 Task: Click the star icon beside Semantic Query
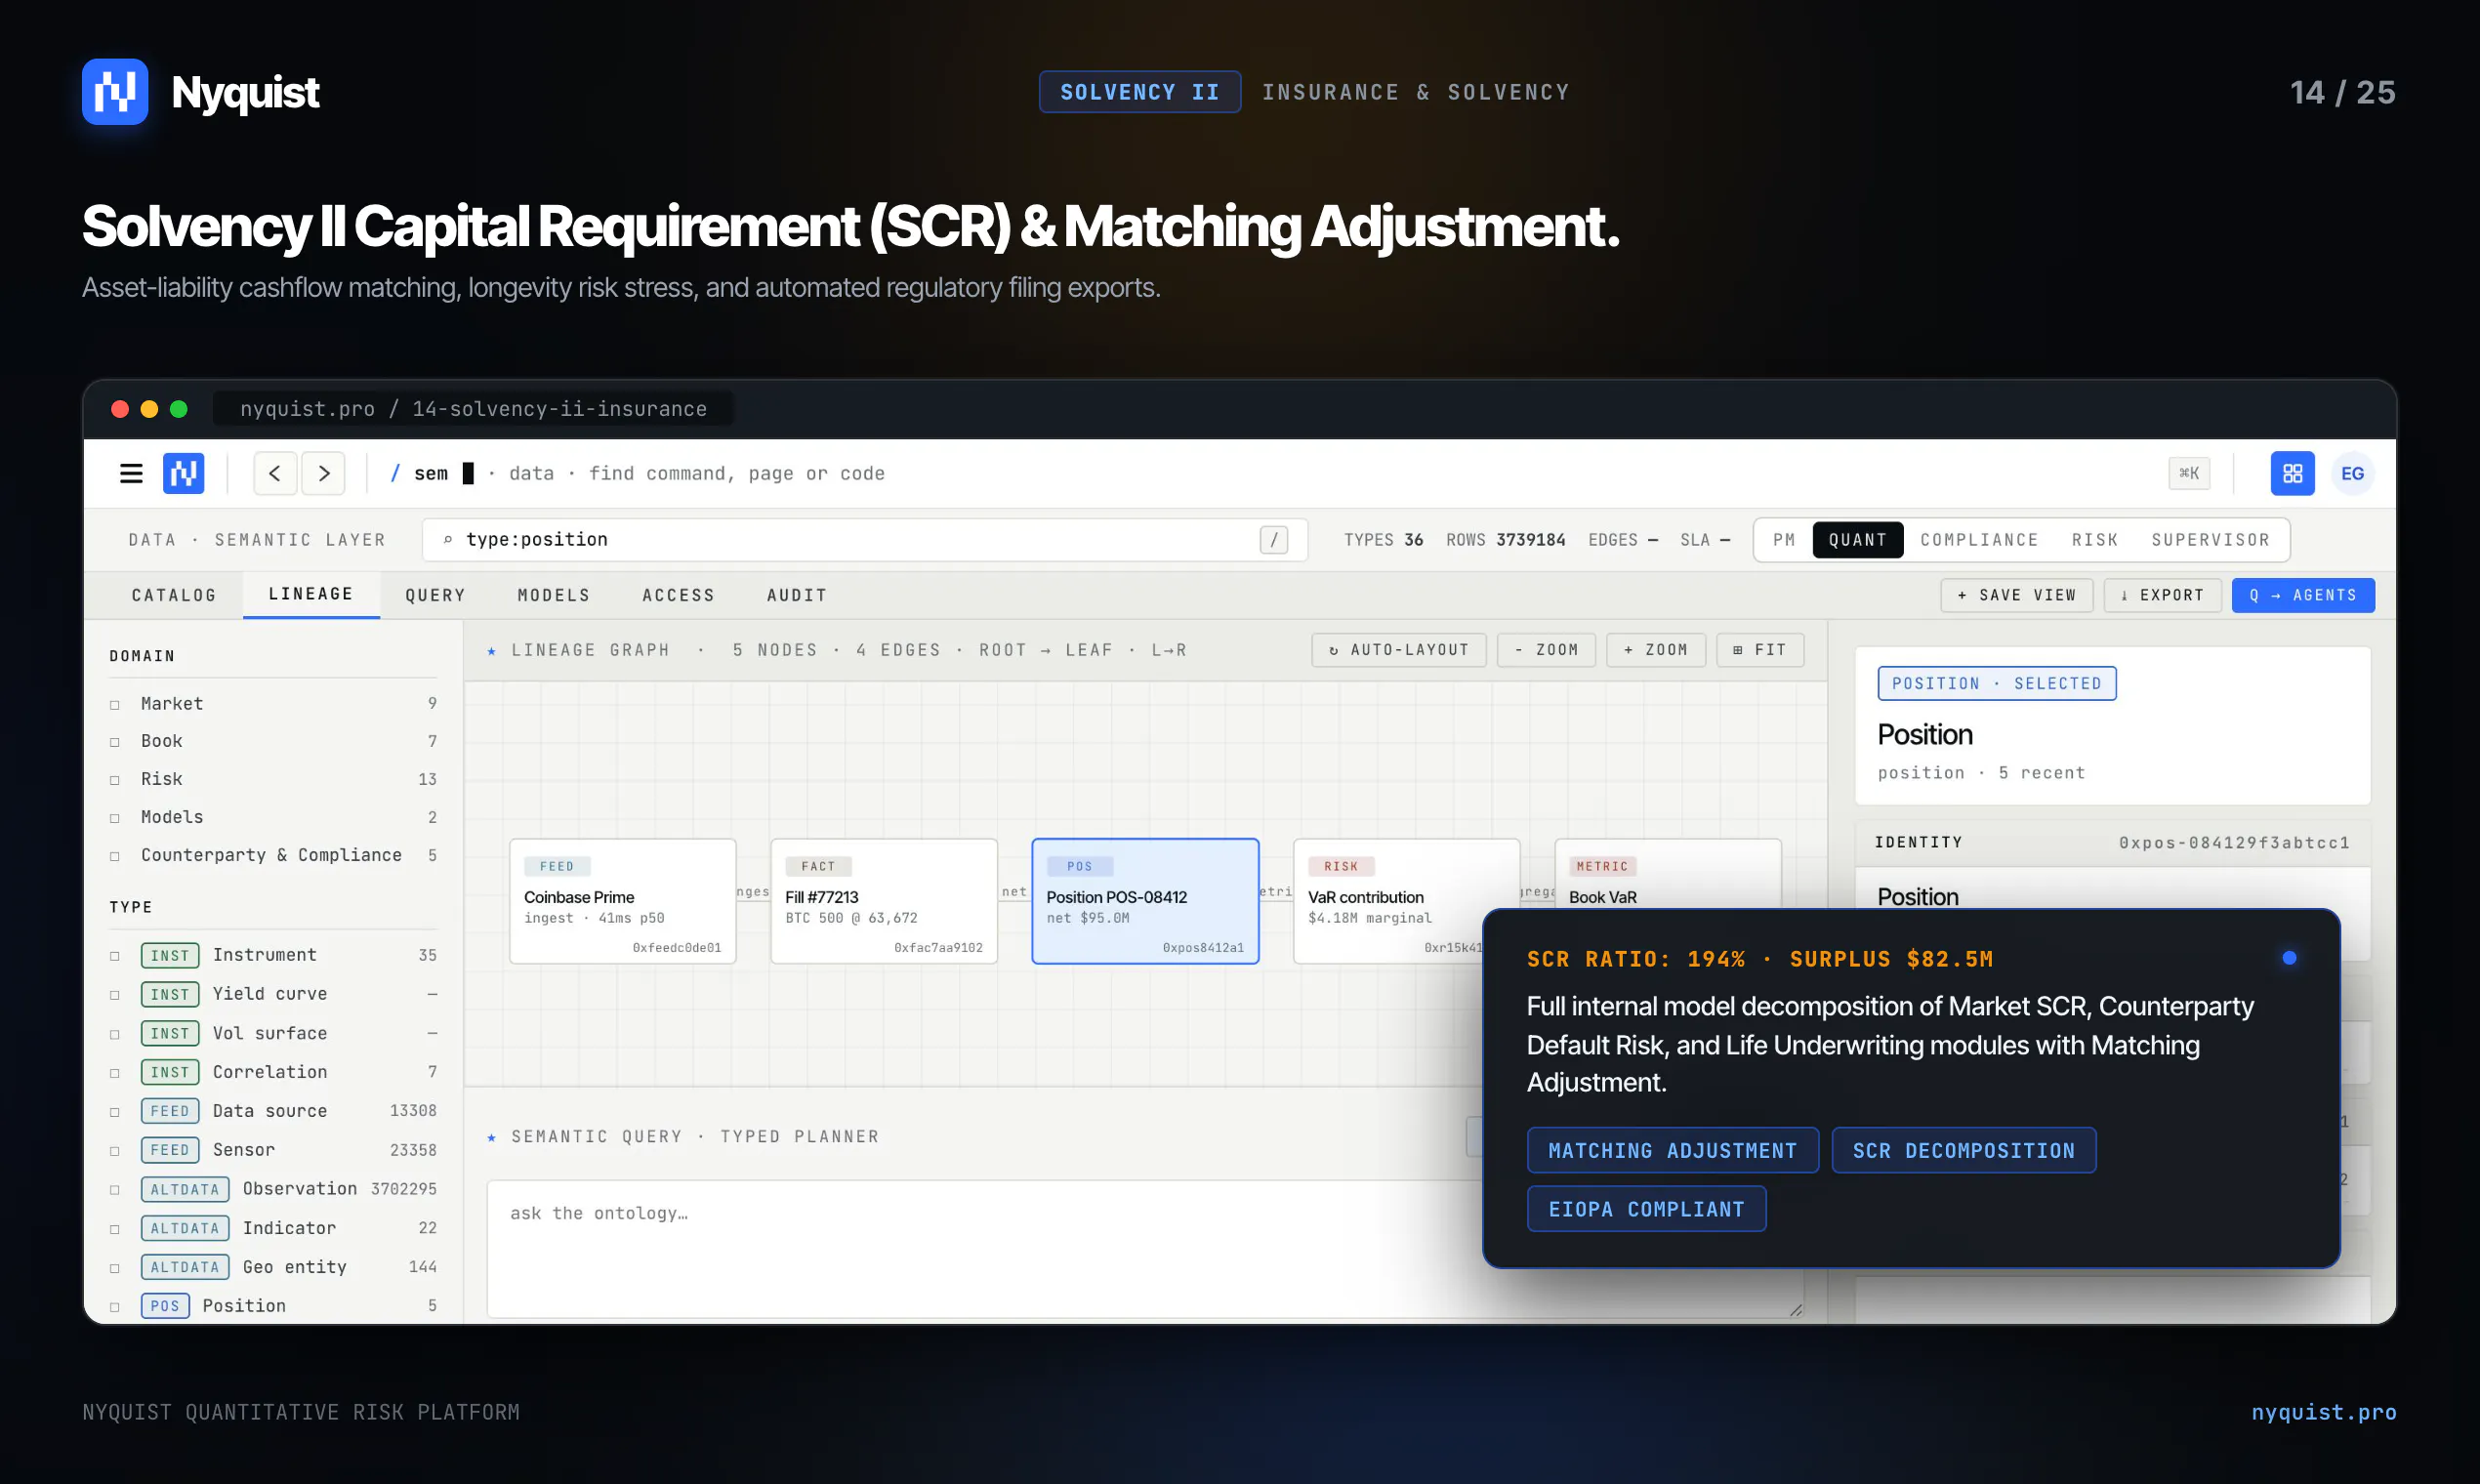pos(491,1137)
